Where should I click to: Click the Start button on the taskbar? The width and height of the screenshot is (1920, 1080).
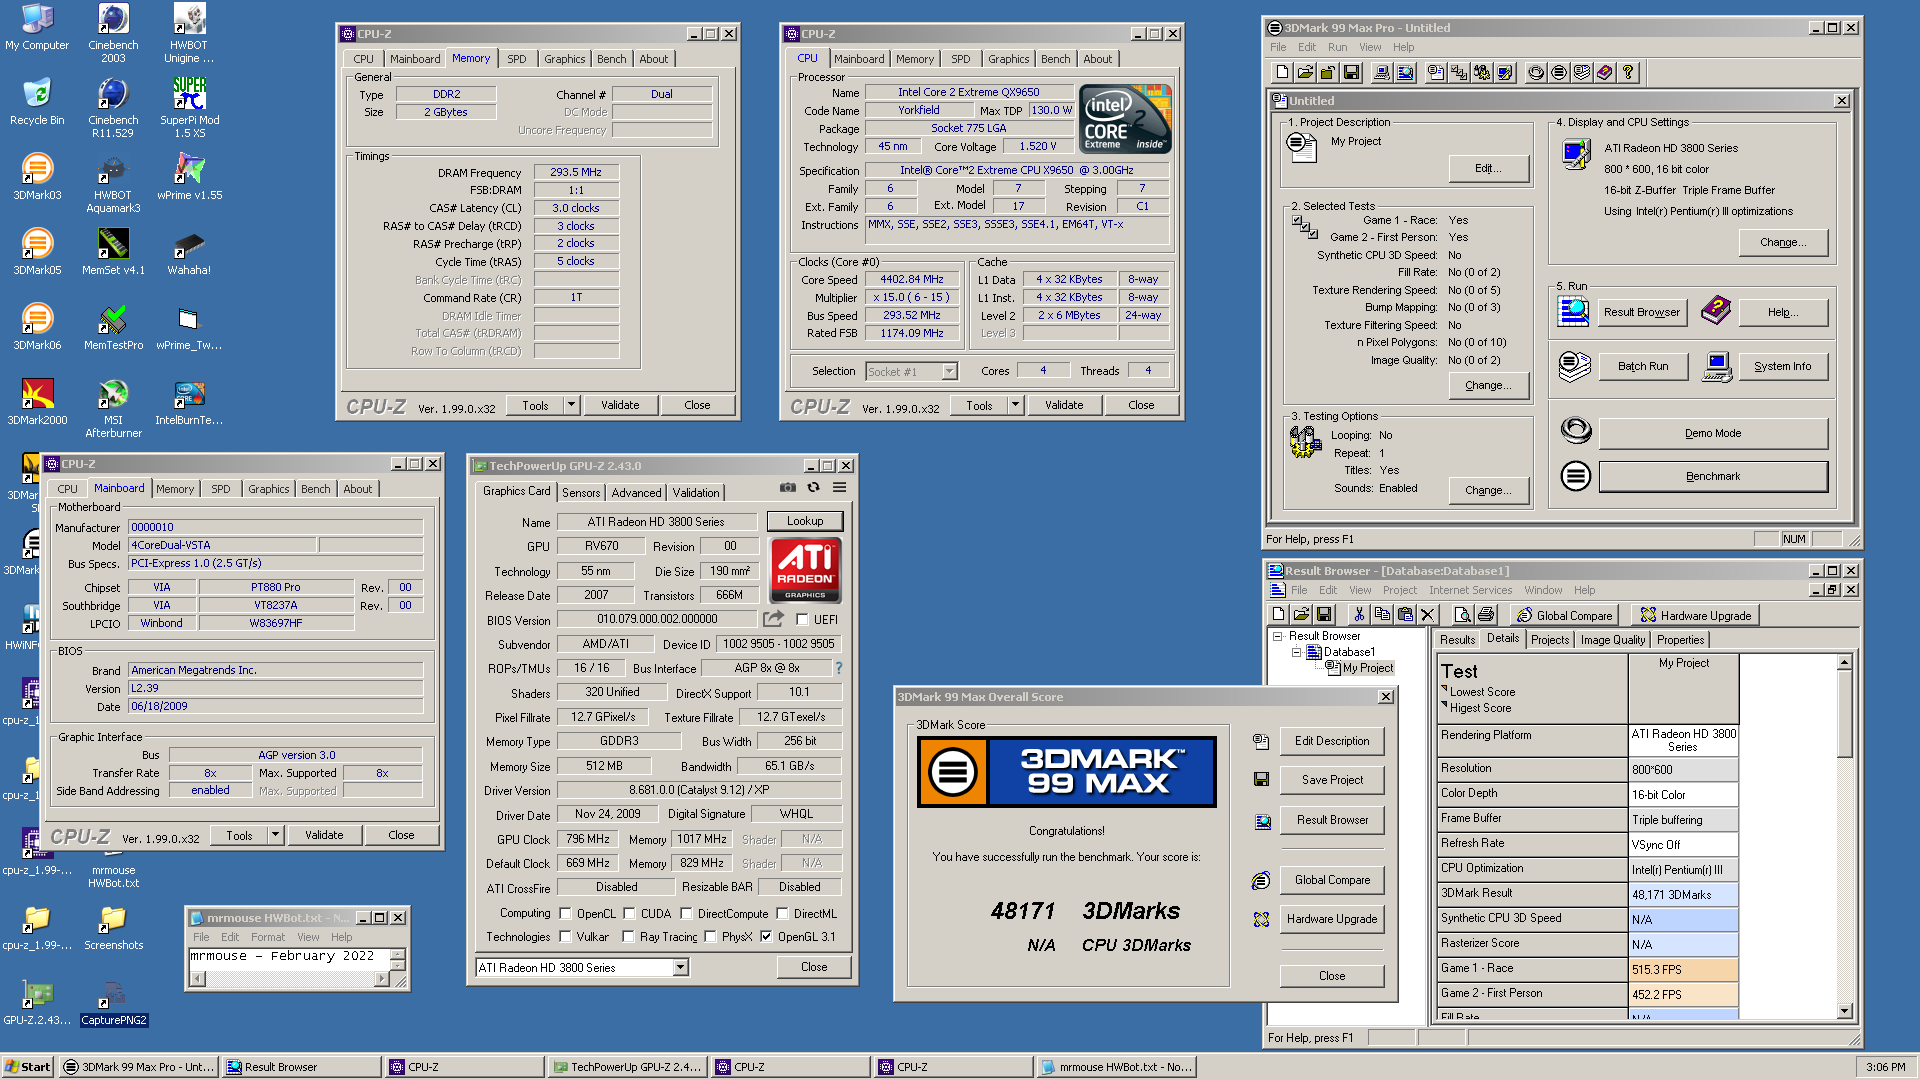point(27,1067)
